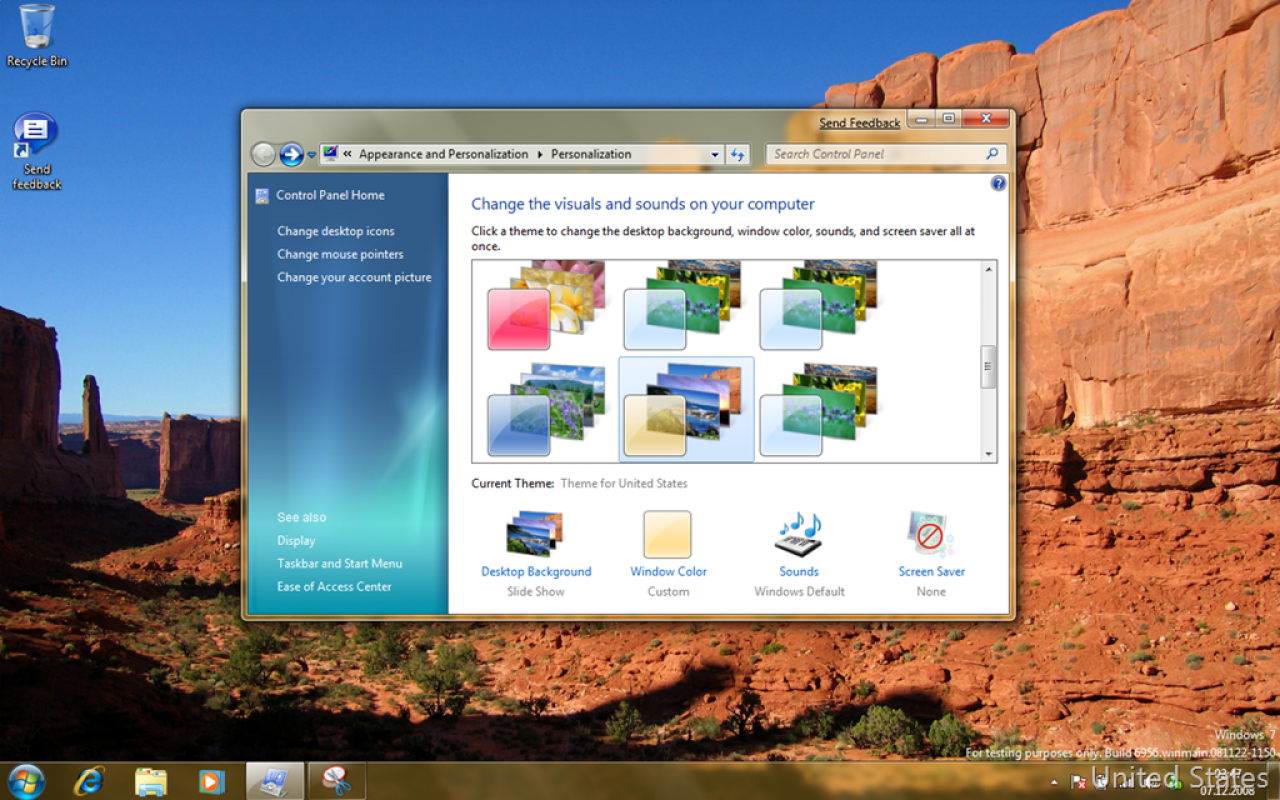Expand the breadcrumb overflow chevrons

[347, 154]
